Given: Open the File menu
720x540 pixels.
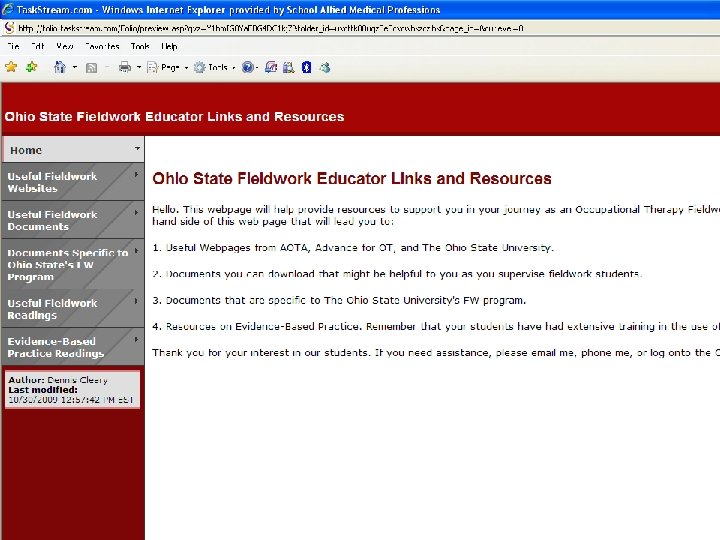Looking at the screenshot, I should tap(13, 46).
